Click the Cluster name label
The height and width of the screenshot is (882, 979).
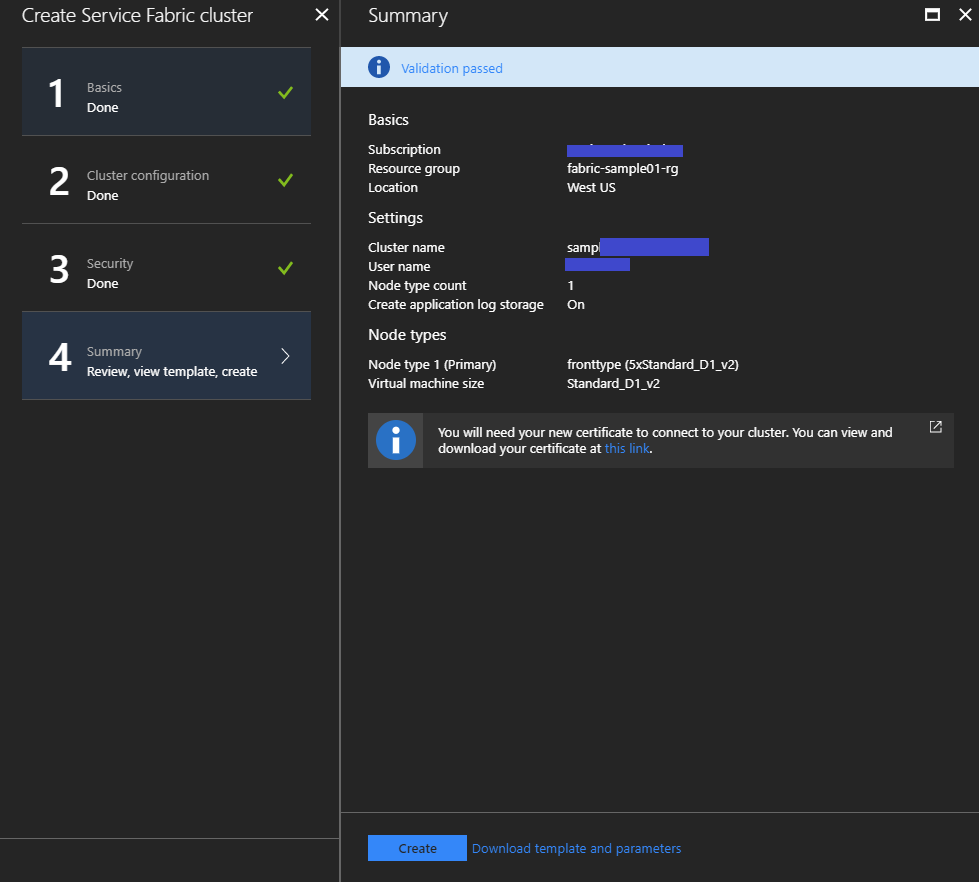406,247
